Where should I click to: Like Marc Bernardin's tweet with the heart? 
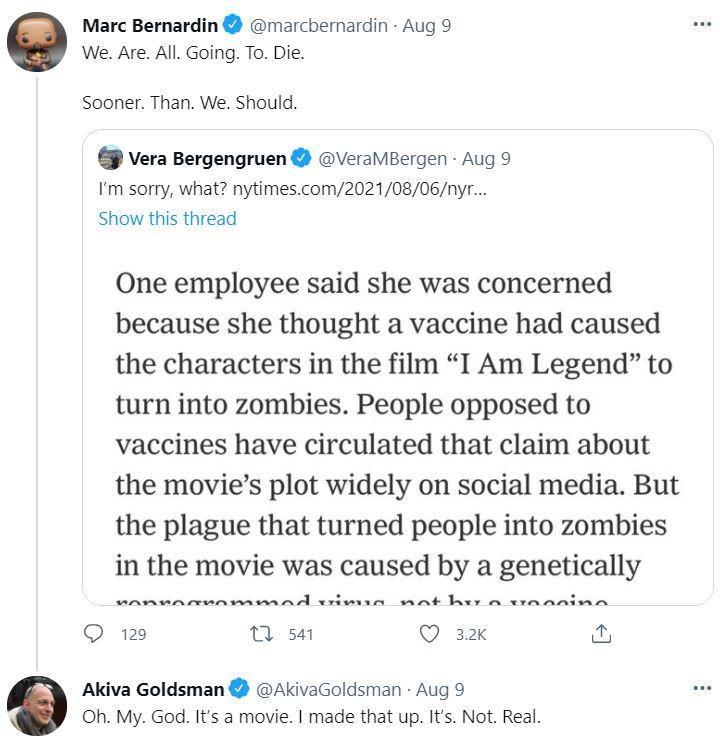click(x=429, y=634)
